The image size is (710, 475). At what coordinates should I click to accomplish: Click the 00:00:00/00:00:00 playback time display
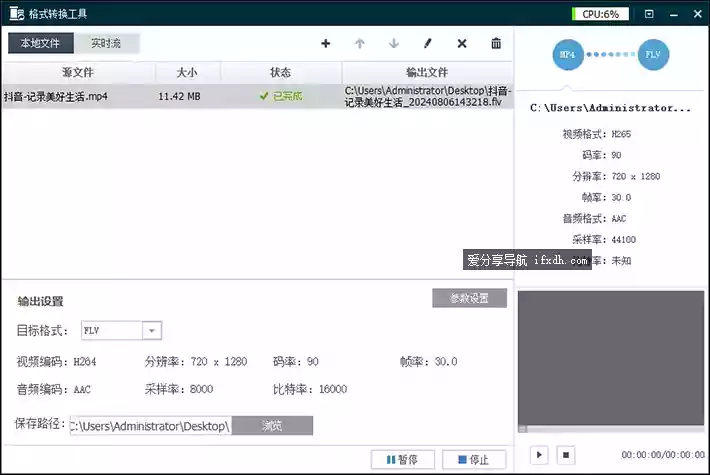(x=663, y=455)
